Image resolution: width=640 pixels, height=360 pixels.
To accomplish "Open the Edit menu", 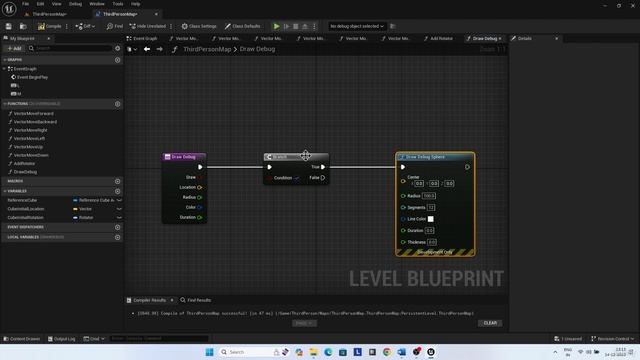I will (x=40, y=4).
